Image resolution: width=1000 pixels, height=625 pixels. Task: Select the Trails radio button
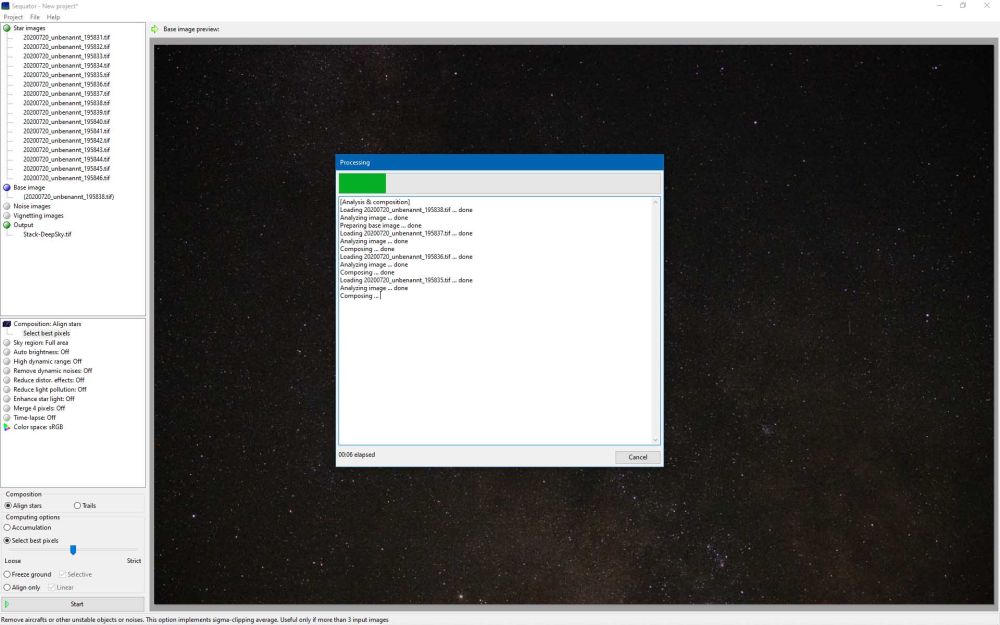[77, 505]
